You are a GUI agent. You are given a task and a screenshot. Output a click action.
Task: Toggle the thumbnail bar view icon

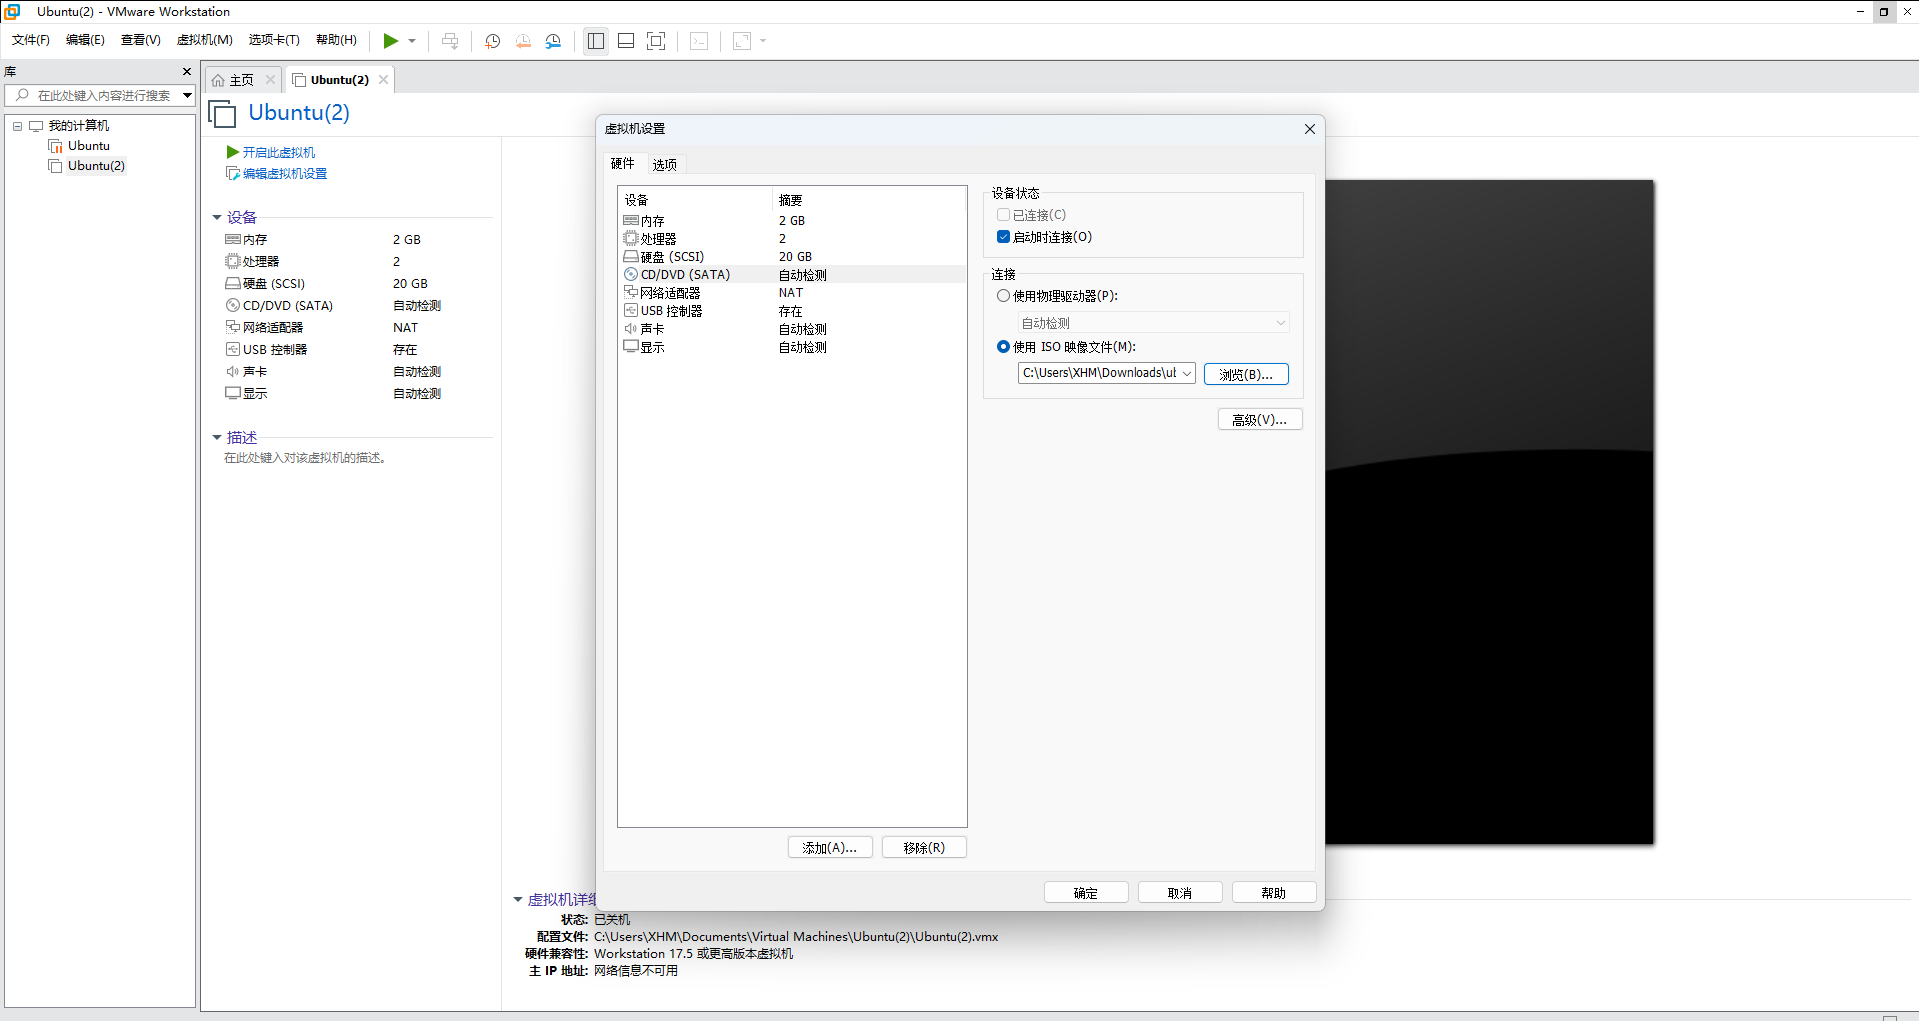[x=626, y=41]
